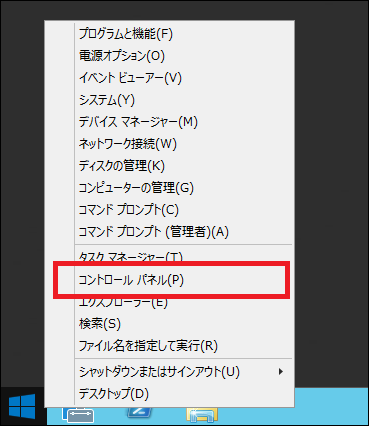Open the Windows Start button
Viewport: 369px width, 426px height.
pos(22,406)
